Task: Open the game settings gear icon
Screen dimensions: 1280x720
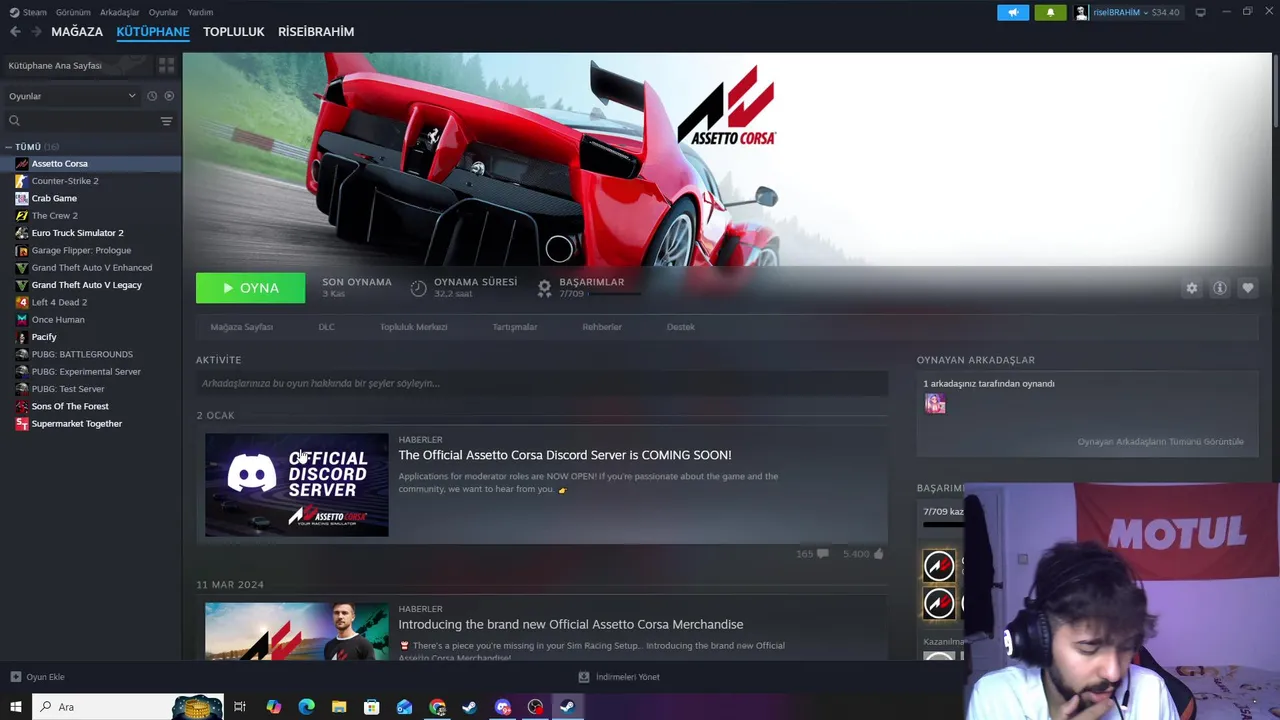Action: pyautogui.click(x=1191, y=288)
